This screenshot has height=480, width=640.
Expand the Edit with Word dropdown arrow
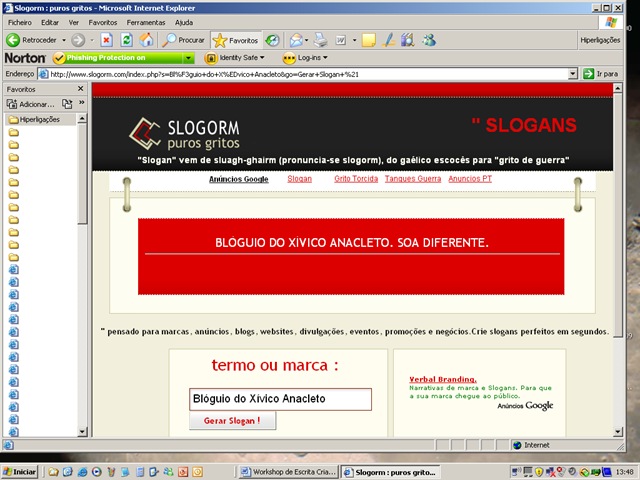(354, 40)
